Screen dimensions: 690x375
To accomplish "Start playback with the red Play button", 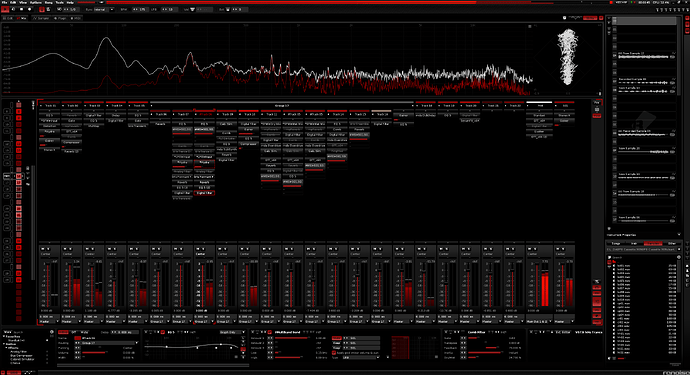I will pos(5,9).
